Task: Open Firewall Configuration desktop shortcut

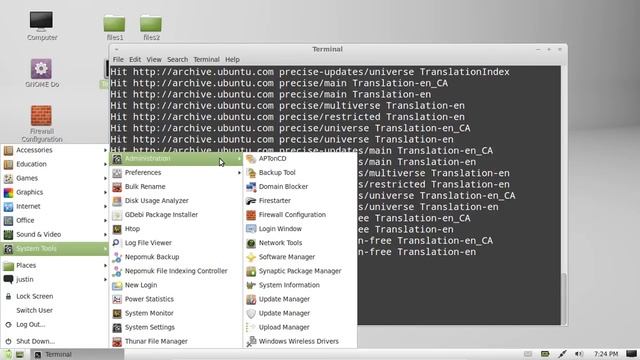Action: pos(42,124)
